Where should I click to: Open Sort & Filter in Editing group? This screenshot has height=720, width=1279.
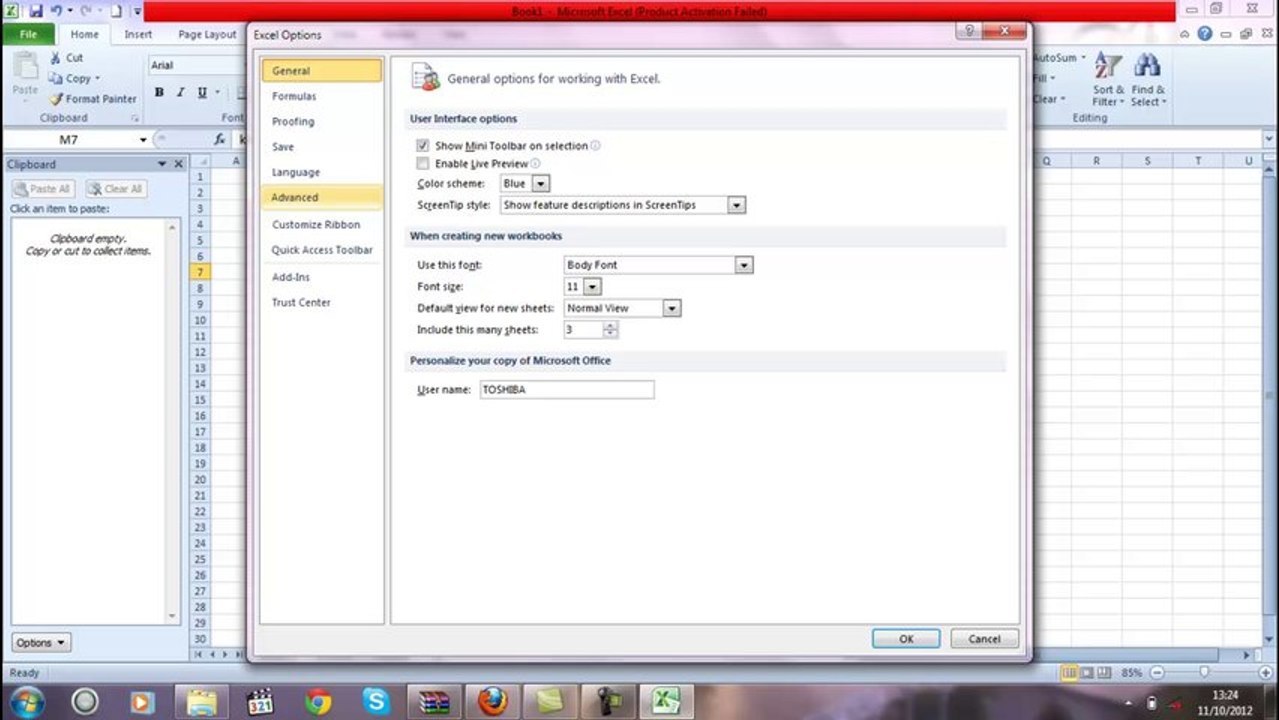[1108, 80]
